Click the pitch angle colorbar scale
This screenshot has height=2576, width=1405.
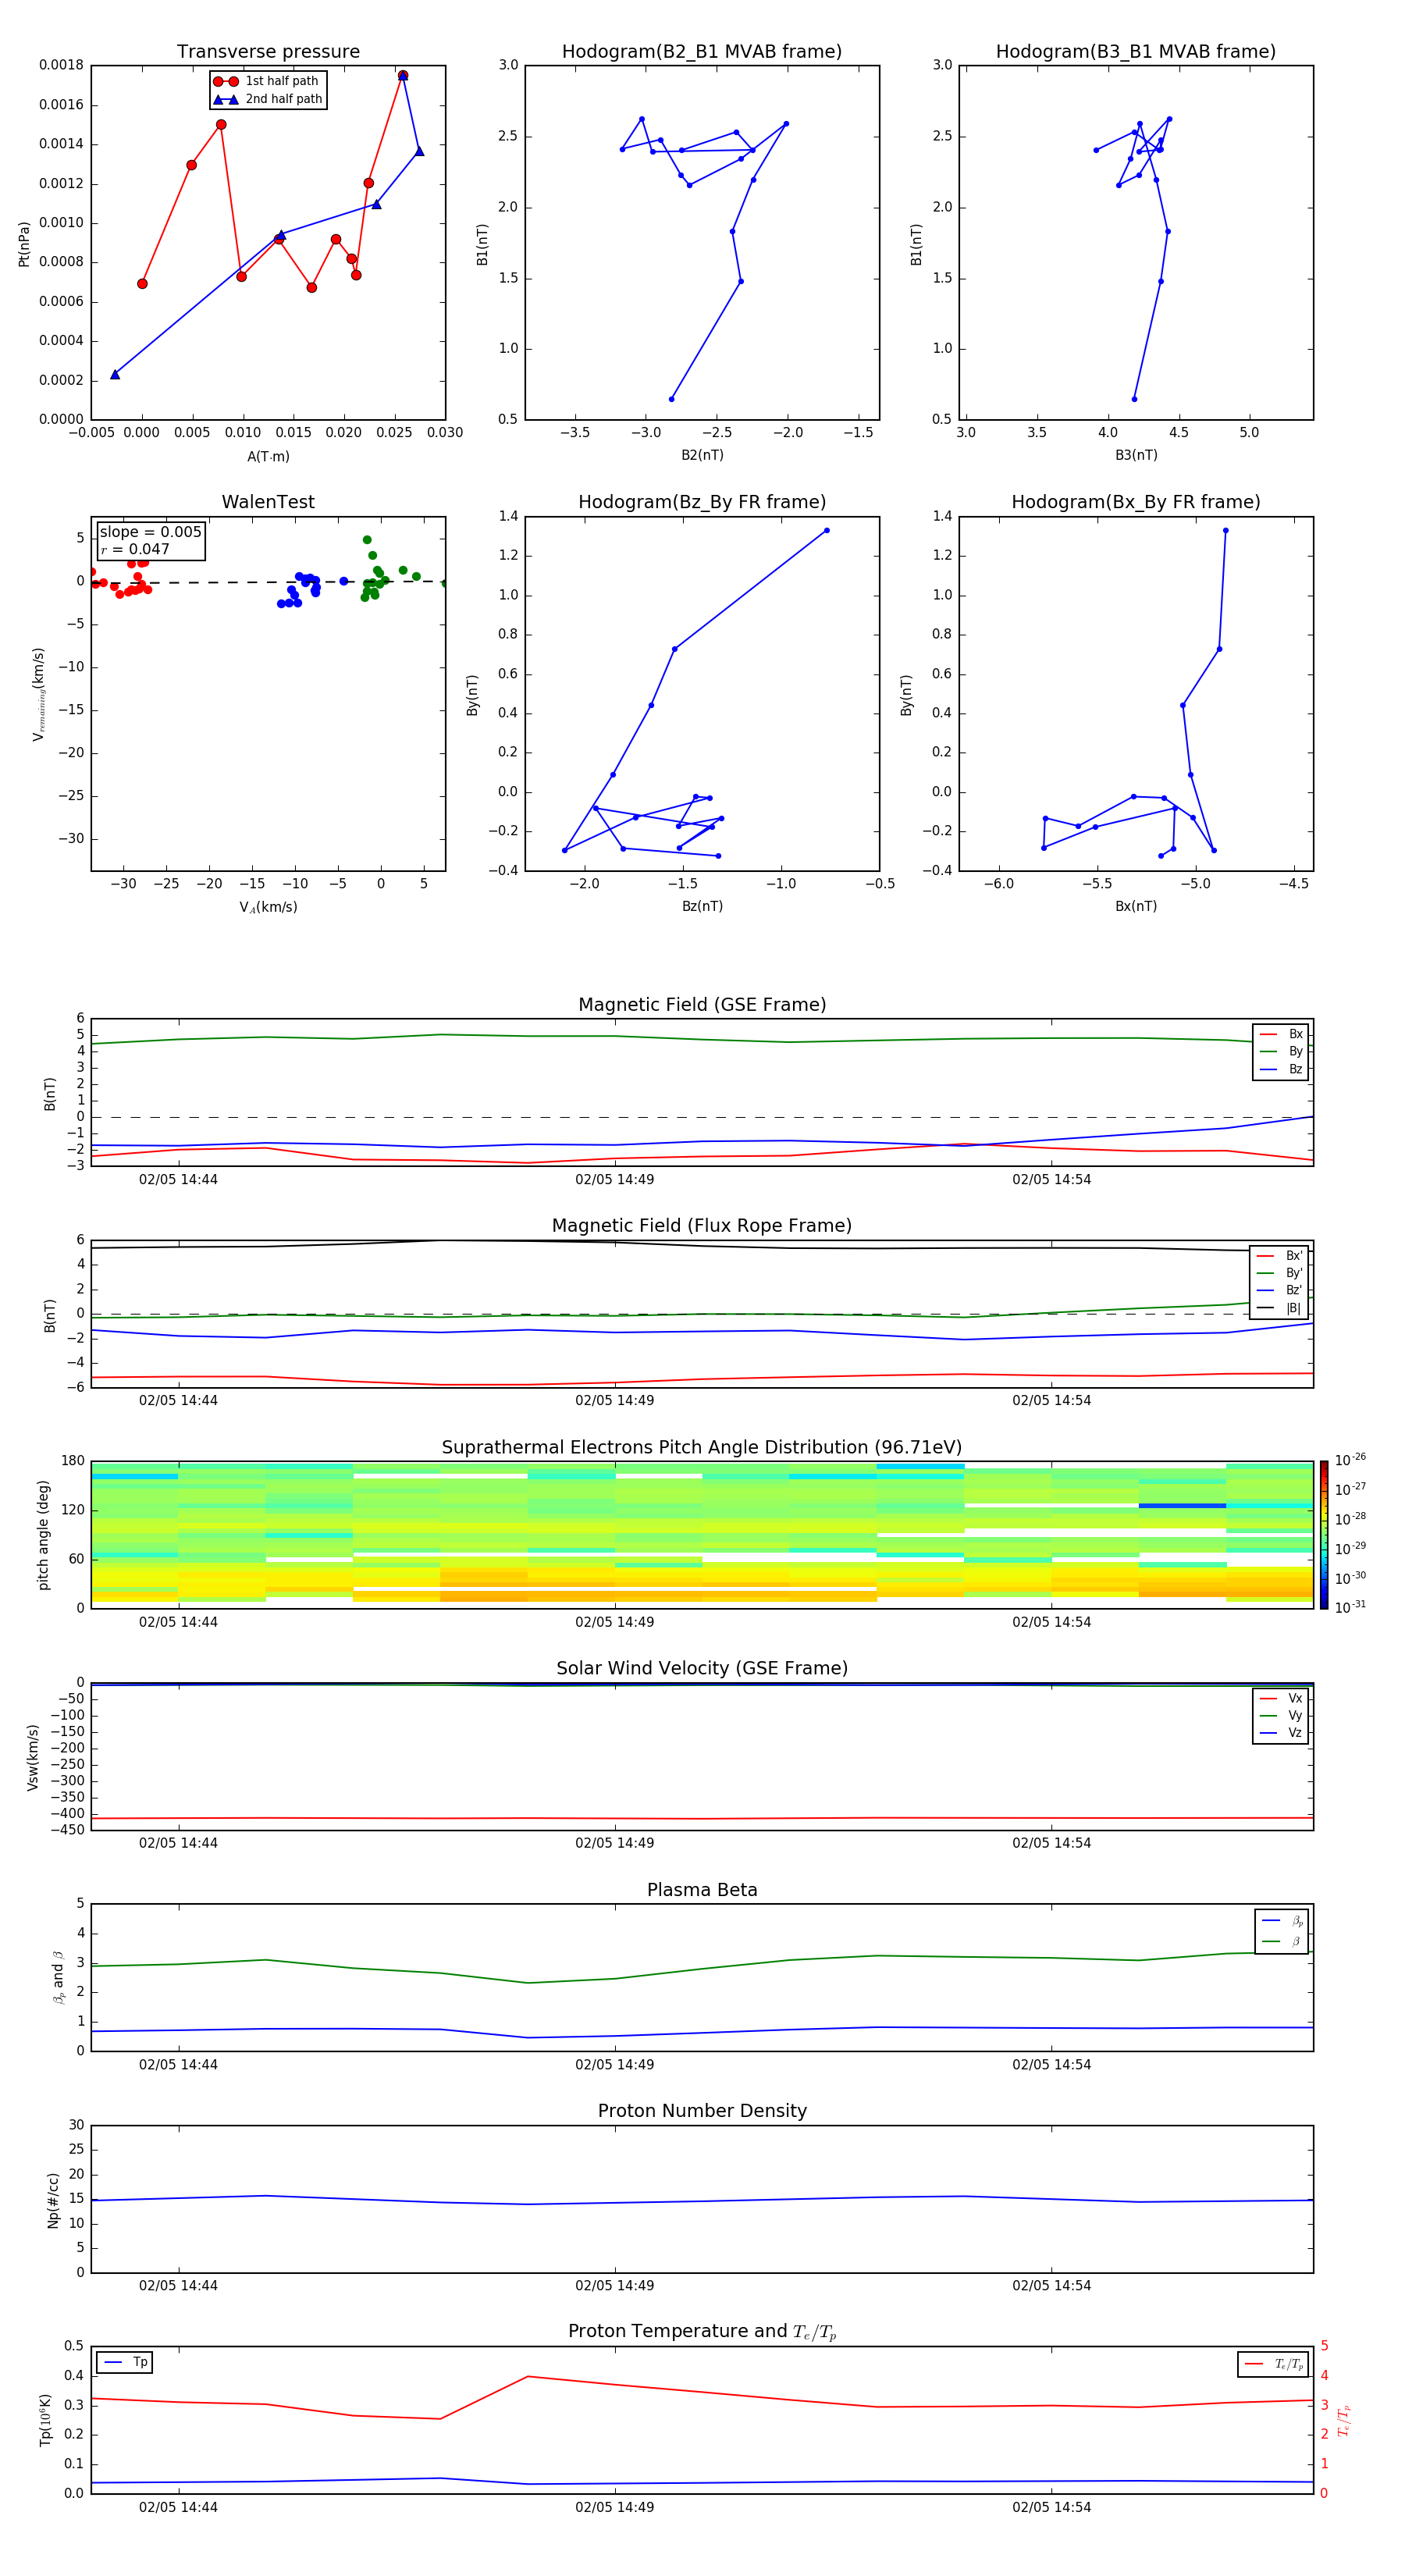coord(1324,1535)
